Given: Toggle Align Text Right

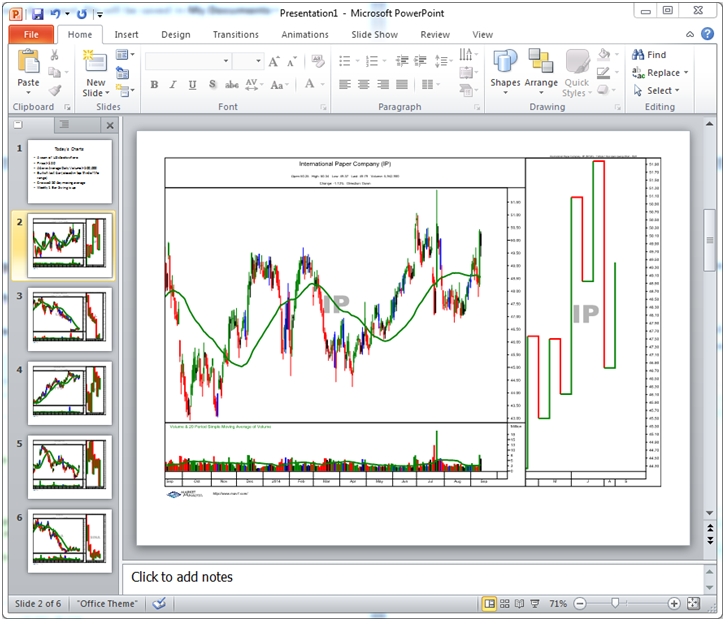Looking at the screenshot, I should click(x=383, y=84).
